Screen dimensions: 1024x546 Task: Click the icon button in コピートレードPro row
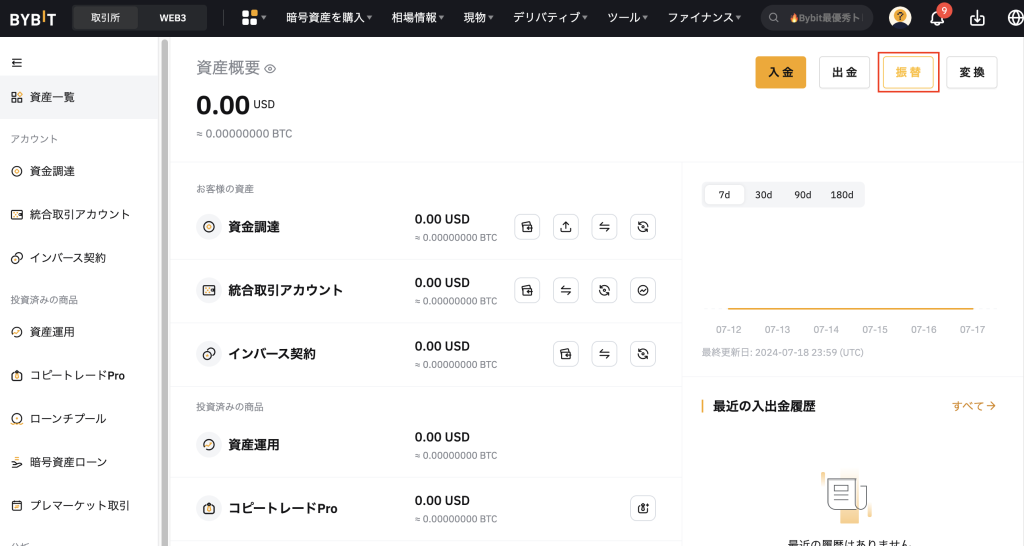pyautogui.click(x=643, y=508)
